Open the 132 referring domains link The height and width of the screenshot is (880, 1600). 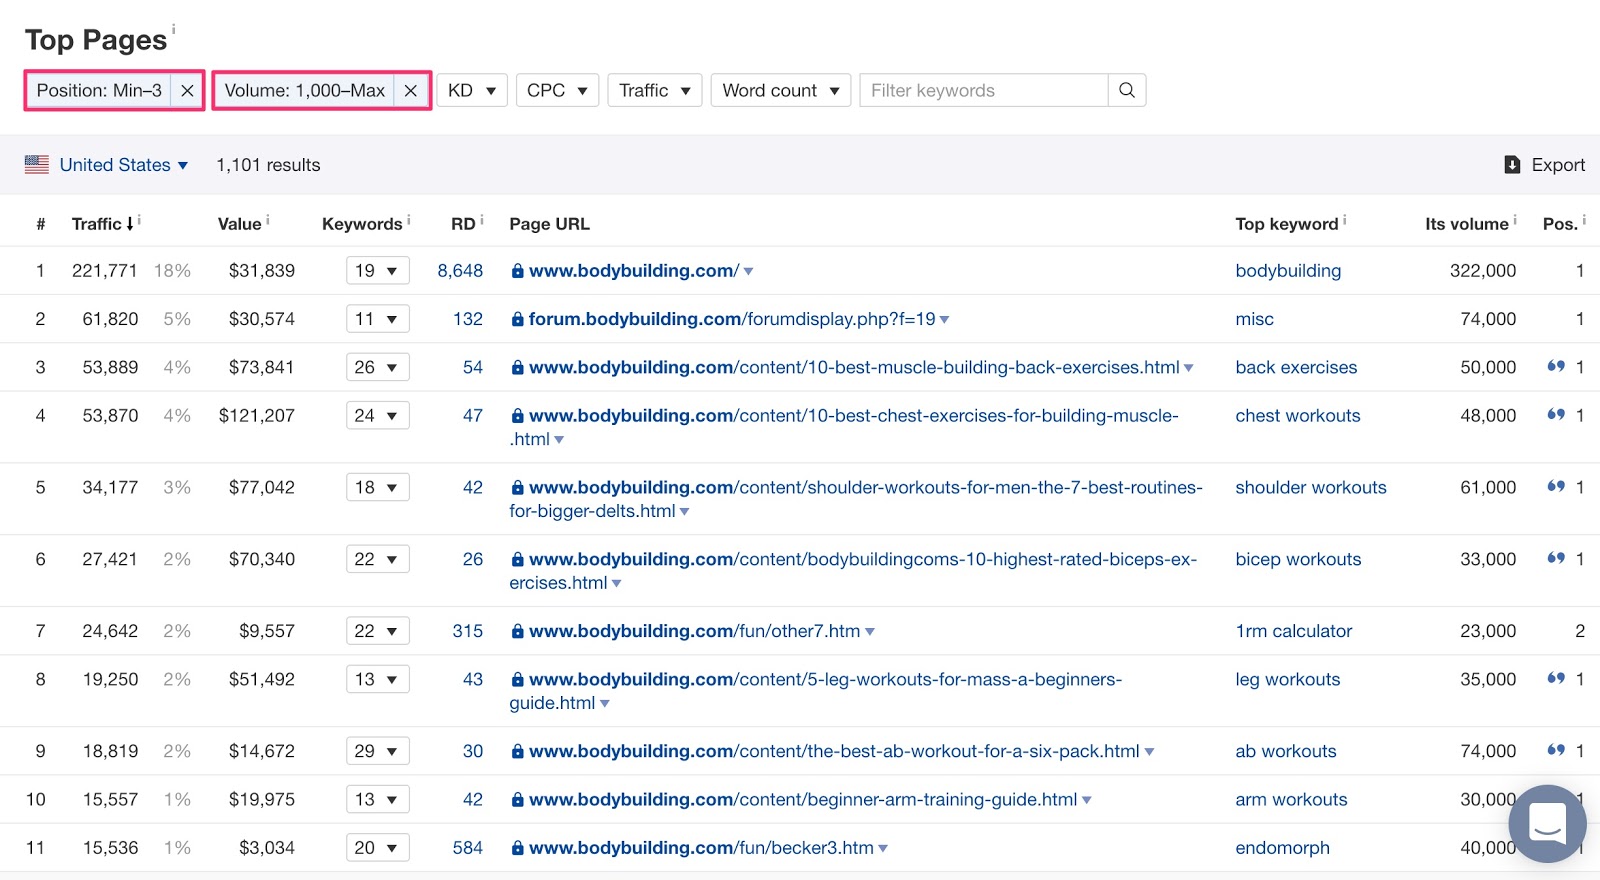[468, 319]
